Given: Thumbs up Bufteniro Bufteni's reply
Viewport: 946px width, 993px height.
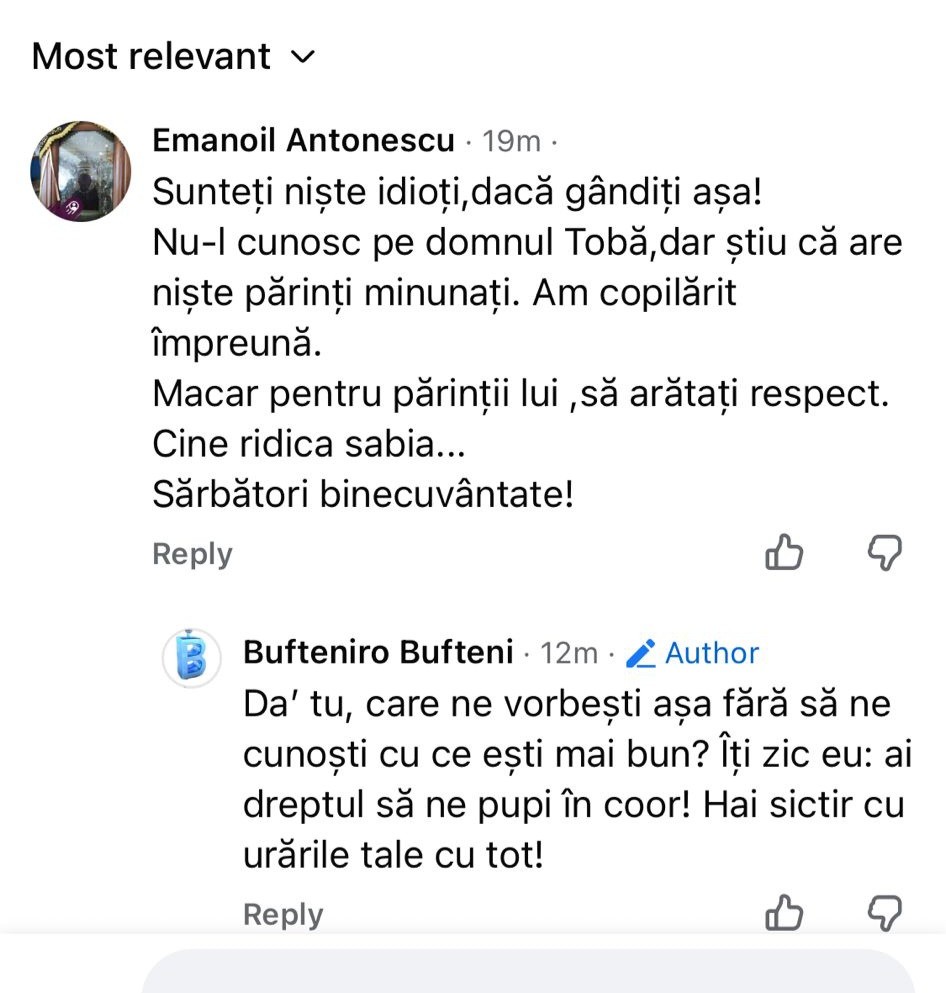Looking at the screenshot, I should pos(784,912).
